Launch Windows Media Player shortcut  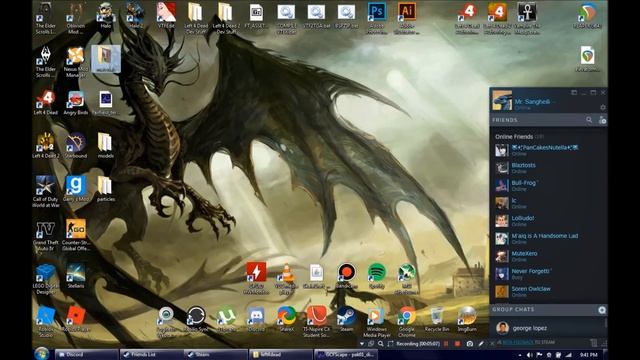click(x=376, y=322)
